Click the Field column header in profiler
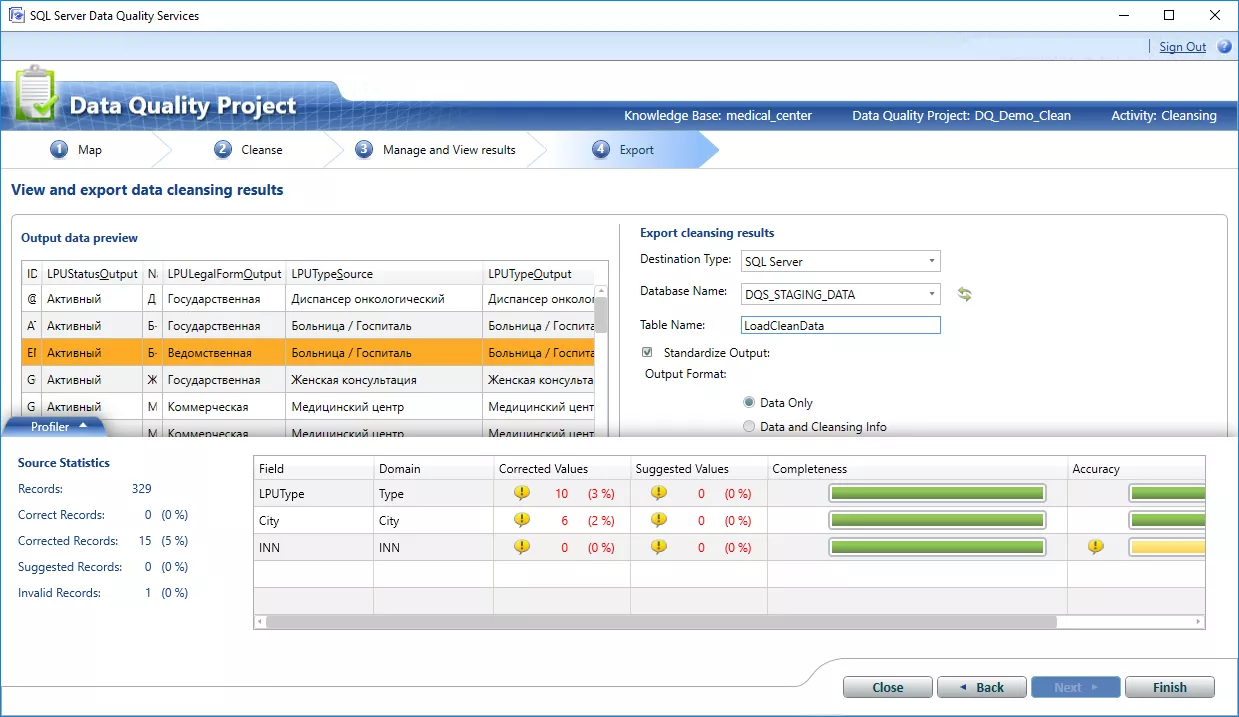This screenshot has width=1239, height=717. [314, 468]
